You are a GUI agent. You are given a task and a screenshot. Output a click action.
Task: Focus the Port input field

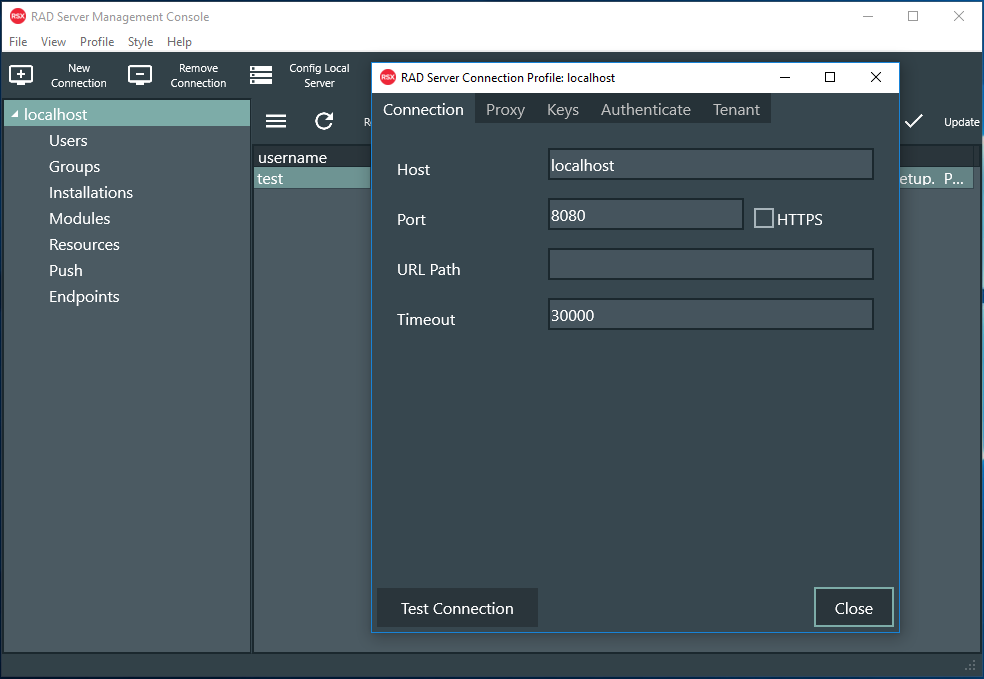(646, 215)
